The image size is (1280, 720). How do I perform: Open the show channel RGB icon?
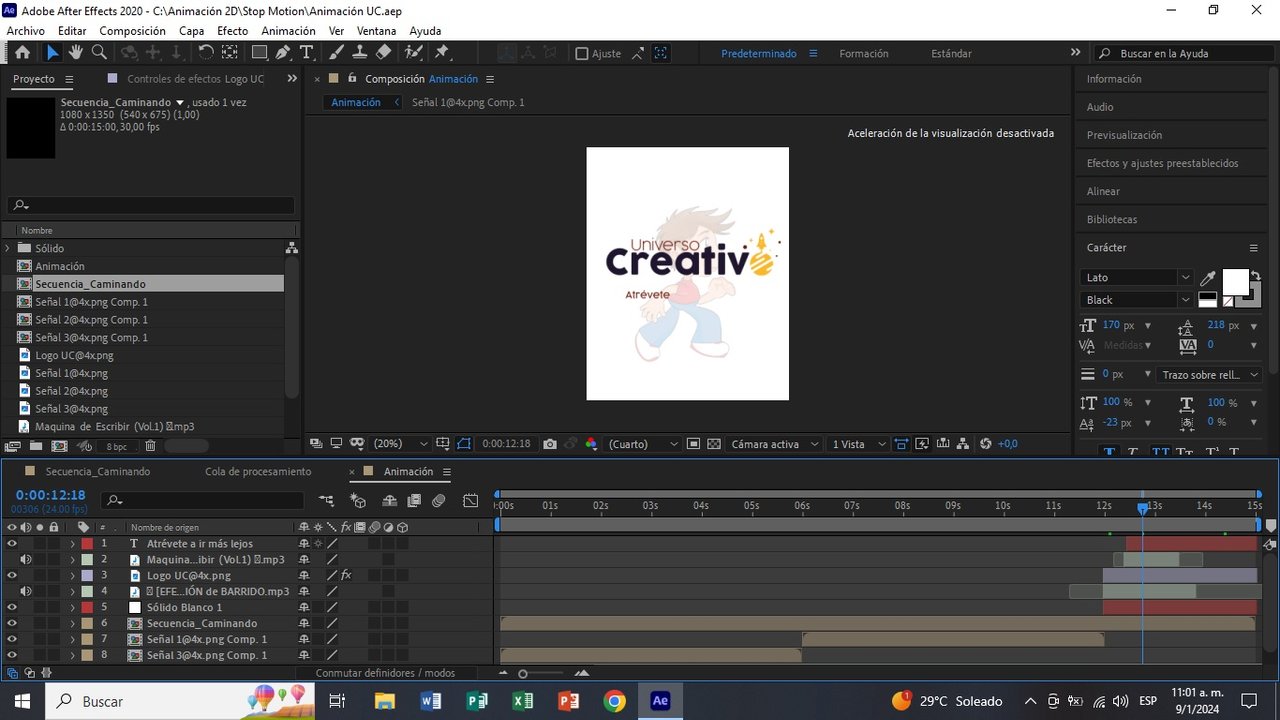point(591,444)
